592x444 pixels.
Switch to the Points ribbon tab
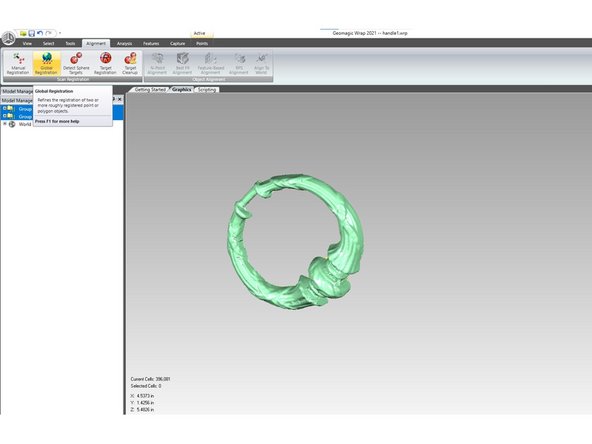click(x=202, y=43)
